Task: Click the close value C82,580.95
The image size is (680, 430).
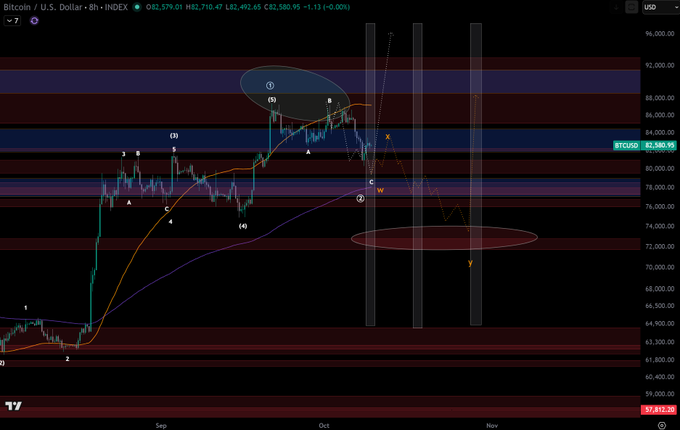Action: point(281,7)
